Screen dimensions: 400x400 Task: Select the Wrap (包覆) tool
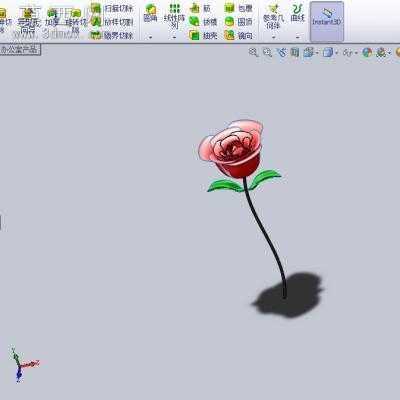tap(238, 8)
